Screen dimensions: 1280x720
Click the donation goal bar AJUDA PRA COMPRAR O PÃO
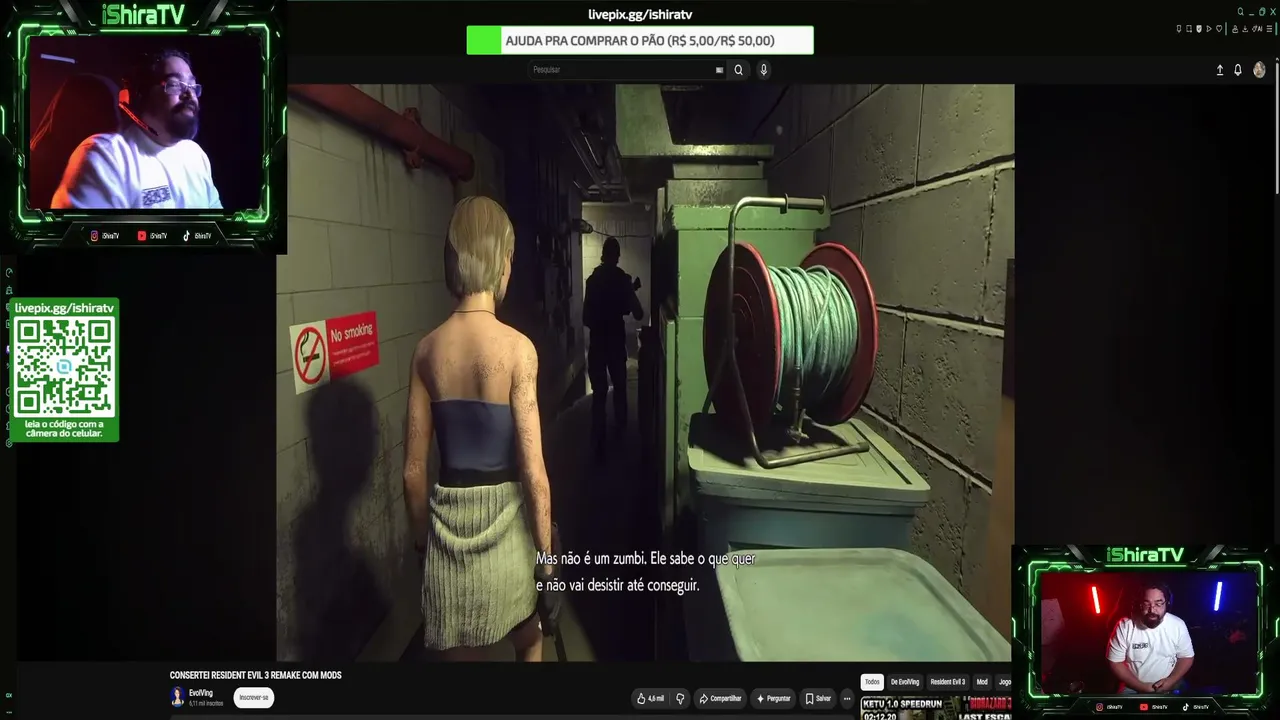coord(640,41)
